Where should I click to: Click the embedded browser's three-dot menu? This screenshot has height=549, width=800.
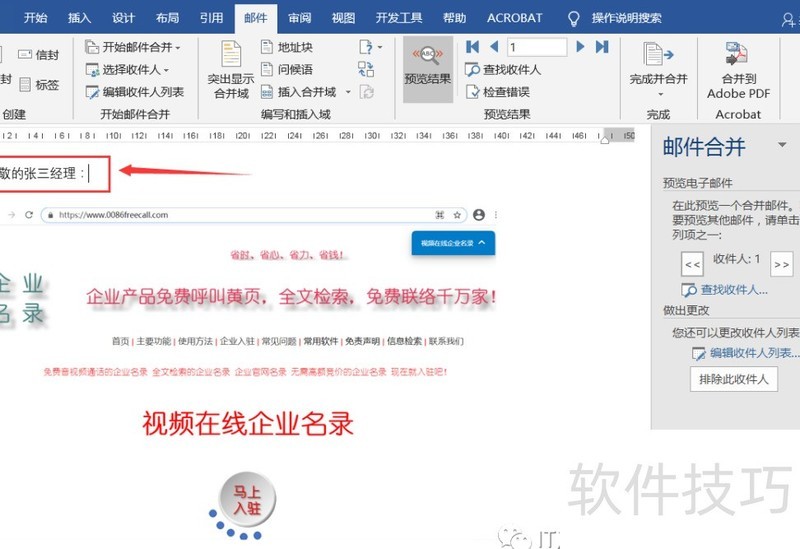pos(495,215)
